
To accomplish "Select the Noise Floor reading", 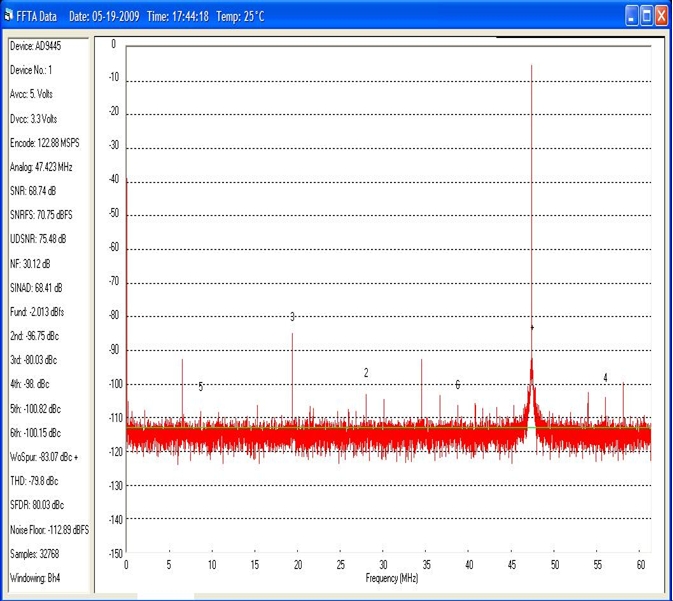I will [x=49, y=529].
